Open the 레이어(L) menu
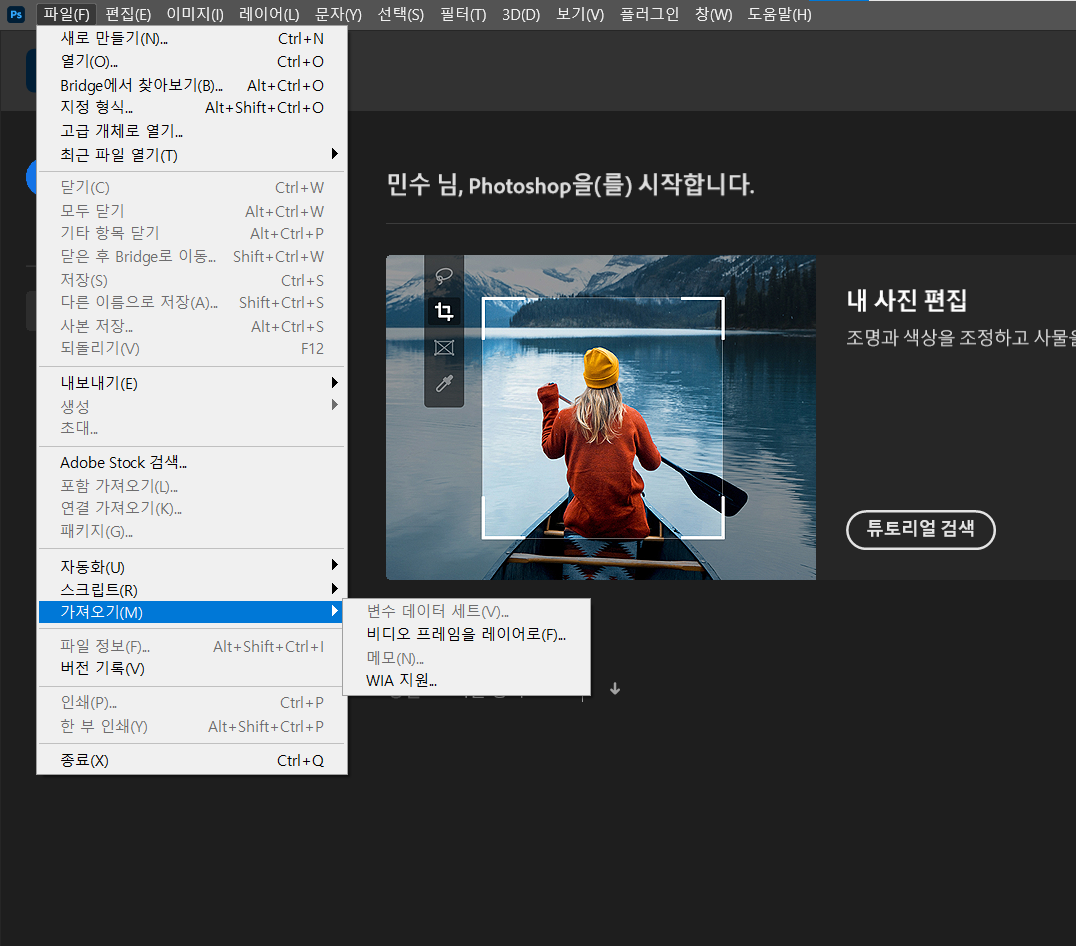Screen dimensions: 1076x946 click(x=269, y=14)
